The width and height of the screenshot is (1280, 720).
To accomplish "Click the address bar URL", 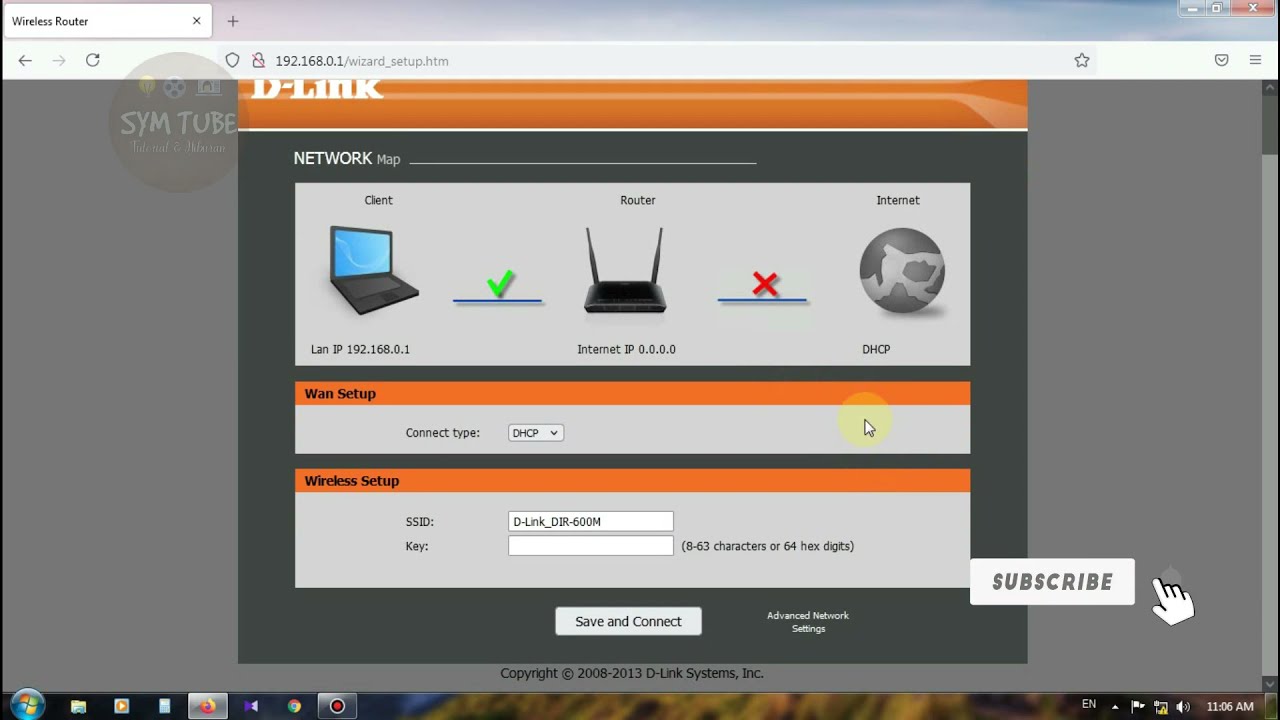I will tap(362, 61).
